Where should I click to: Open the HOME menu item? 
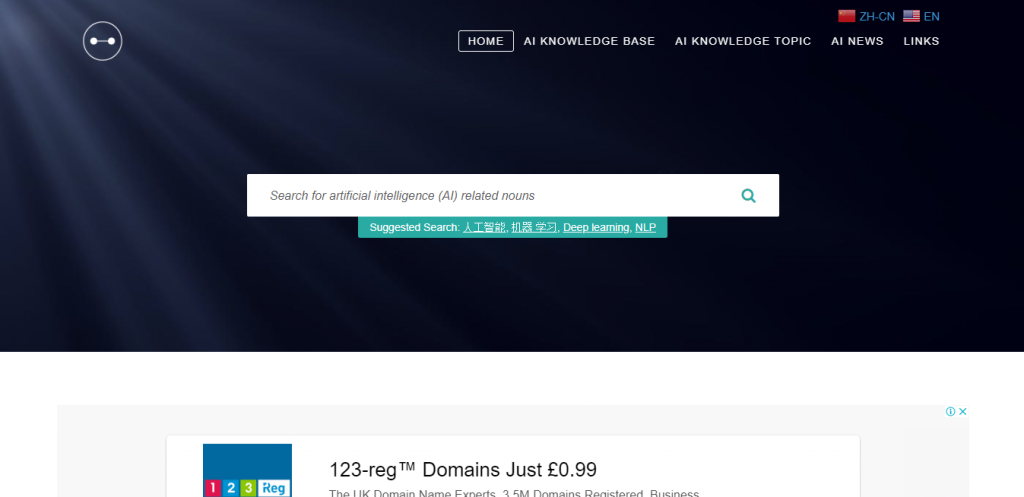pyautogui.click(x=486, y=41)
